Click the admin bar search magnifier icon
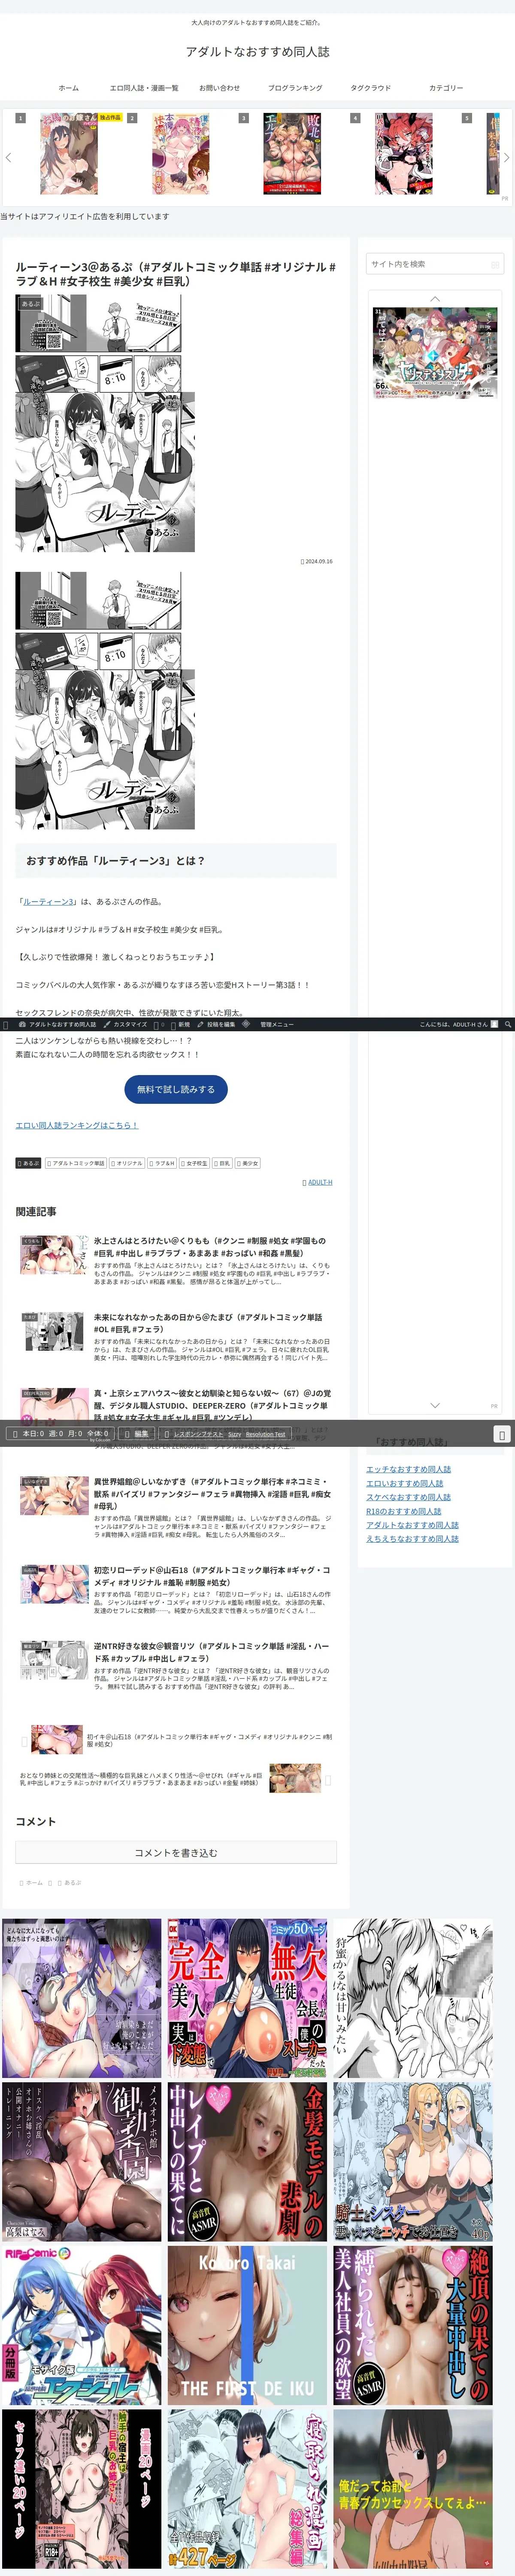The height and width of the screenshot is (2576, 515). click(x=508, y=1024)
